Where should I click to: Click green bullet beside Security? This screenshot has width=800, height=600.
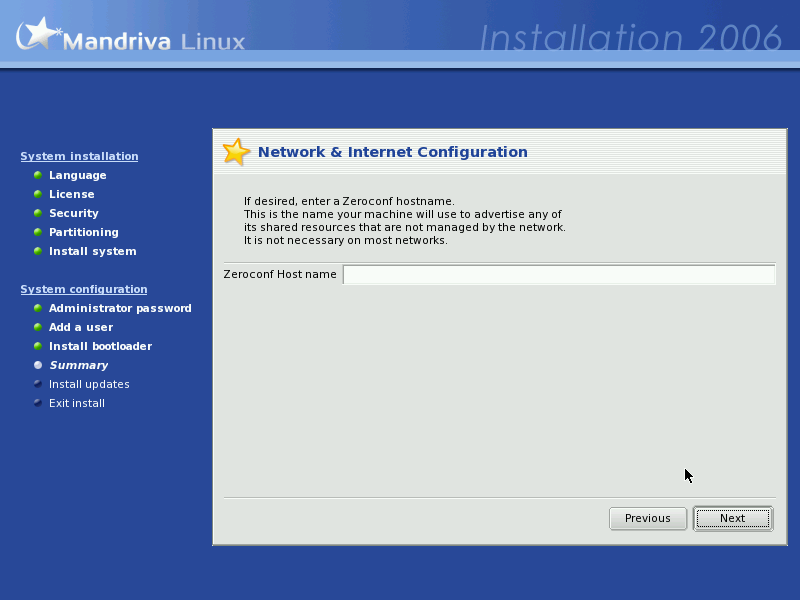[38, 213]
